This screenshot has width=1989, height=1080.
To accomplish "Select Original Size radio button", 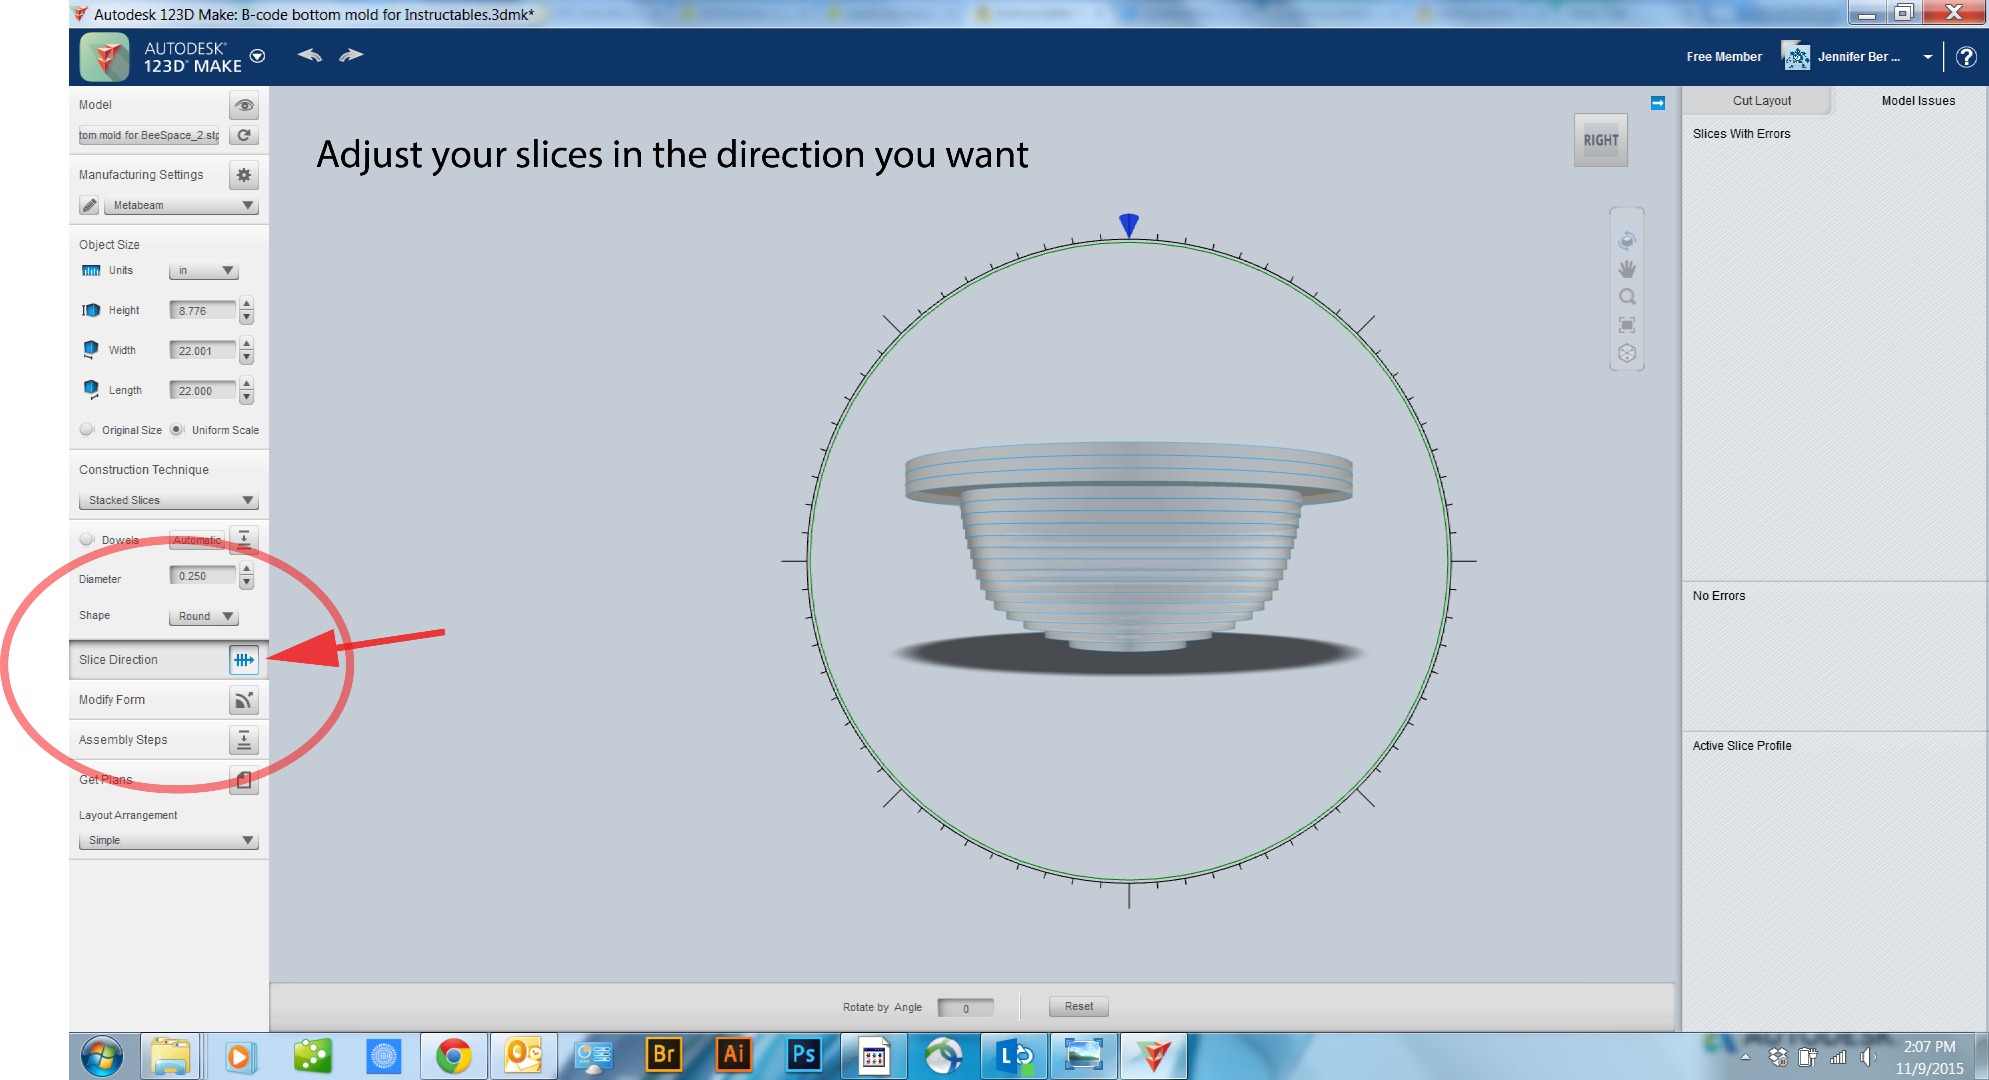I will 85,430.
